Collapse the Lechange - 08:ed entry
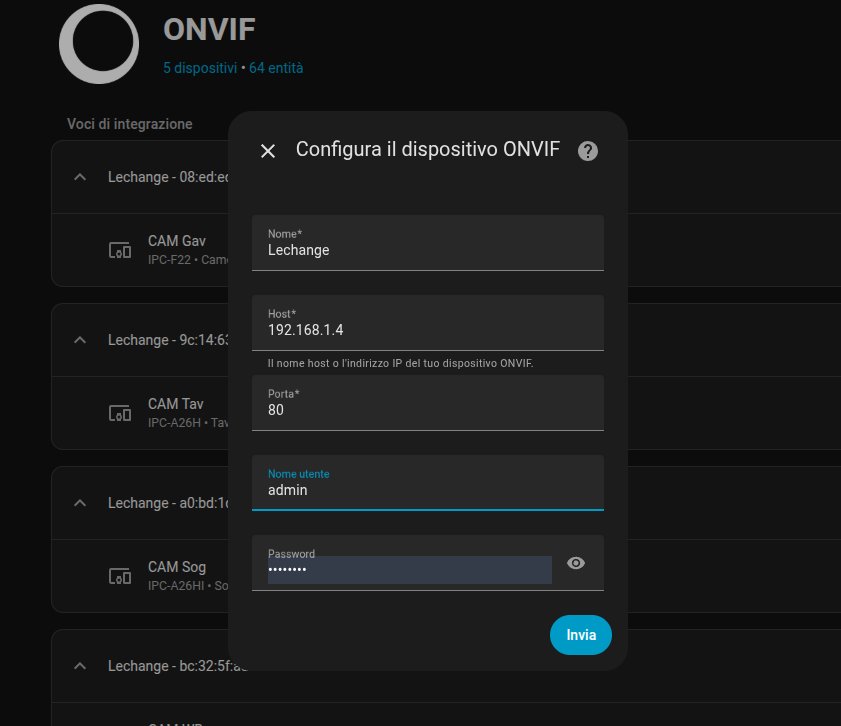The image size is (841, 726). coord(80,177)
